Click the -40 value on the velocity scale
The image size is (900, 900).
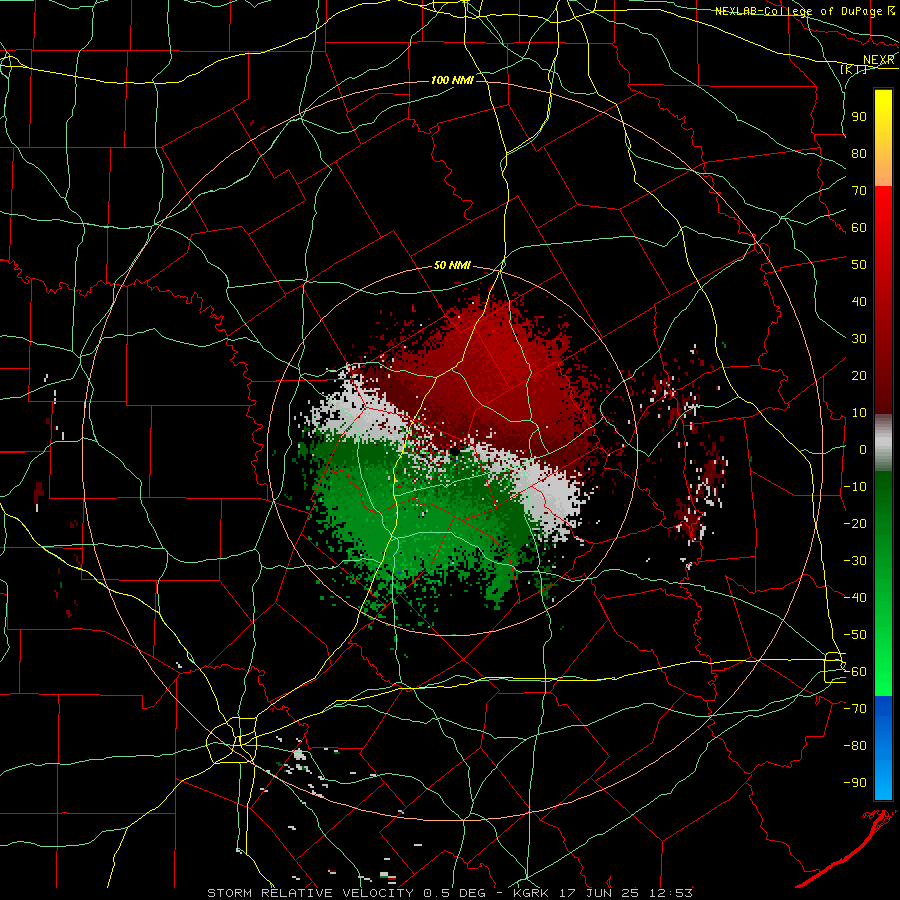click(x=855, y=598)
